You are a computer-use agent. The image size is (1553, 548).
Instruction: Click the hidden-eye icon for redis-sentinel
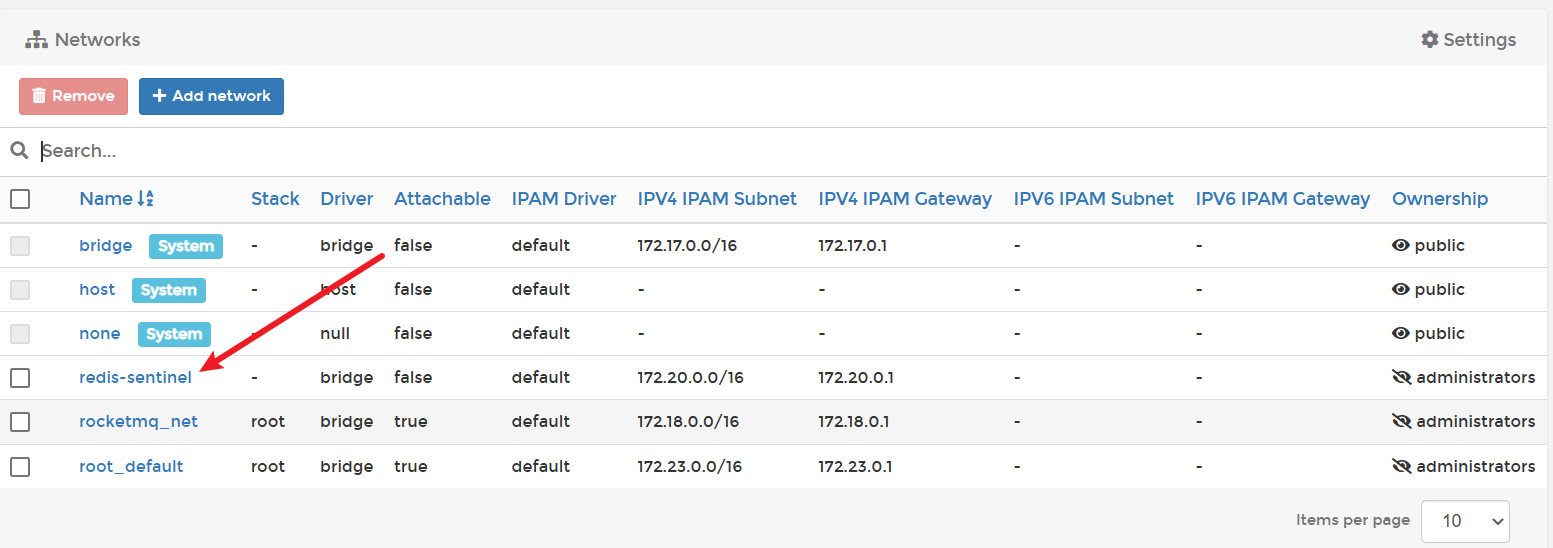click(1401, 378)
